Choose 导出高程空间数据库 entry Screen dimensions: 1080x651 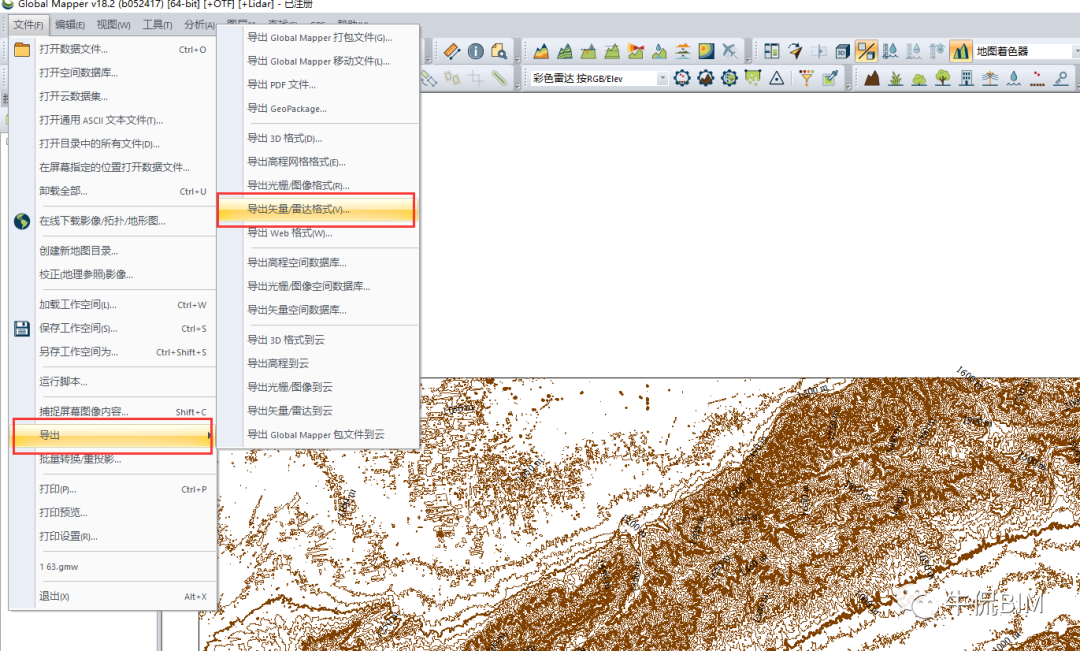pos(317,262)
